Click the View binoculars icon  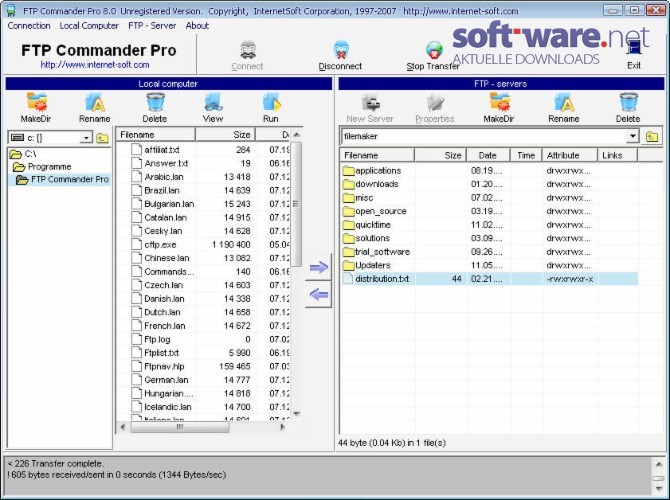(213, 103)
